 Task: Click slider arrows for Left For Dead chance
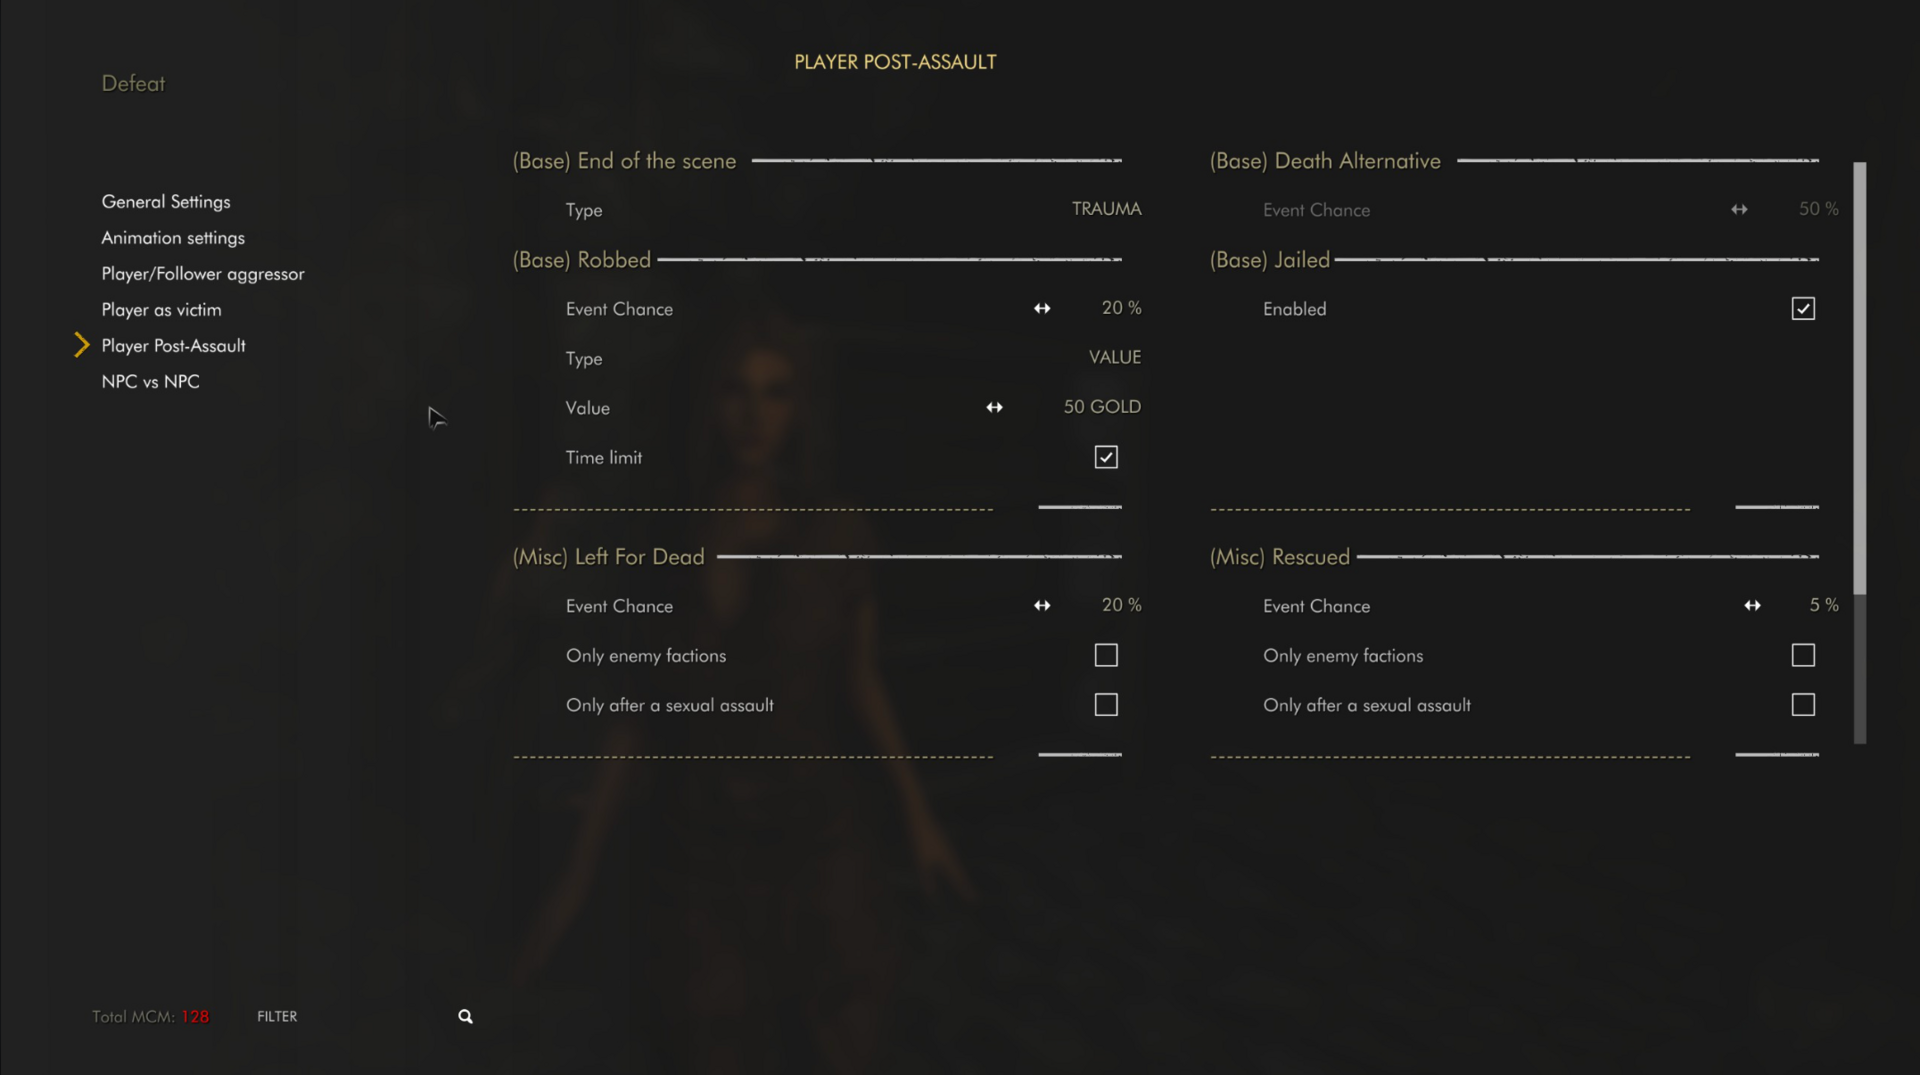coord(1042,605)
